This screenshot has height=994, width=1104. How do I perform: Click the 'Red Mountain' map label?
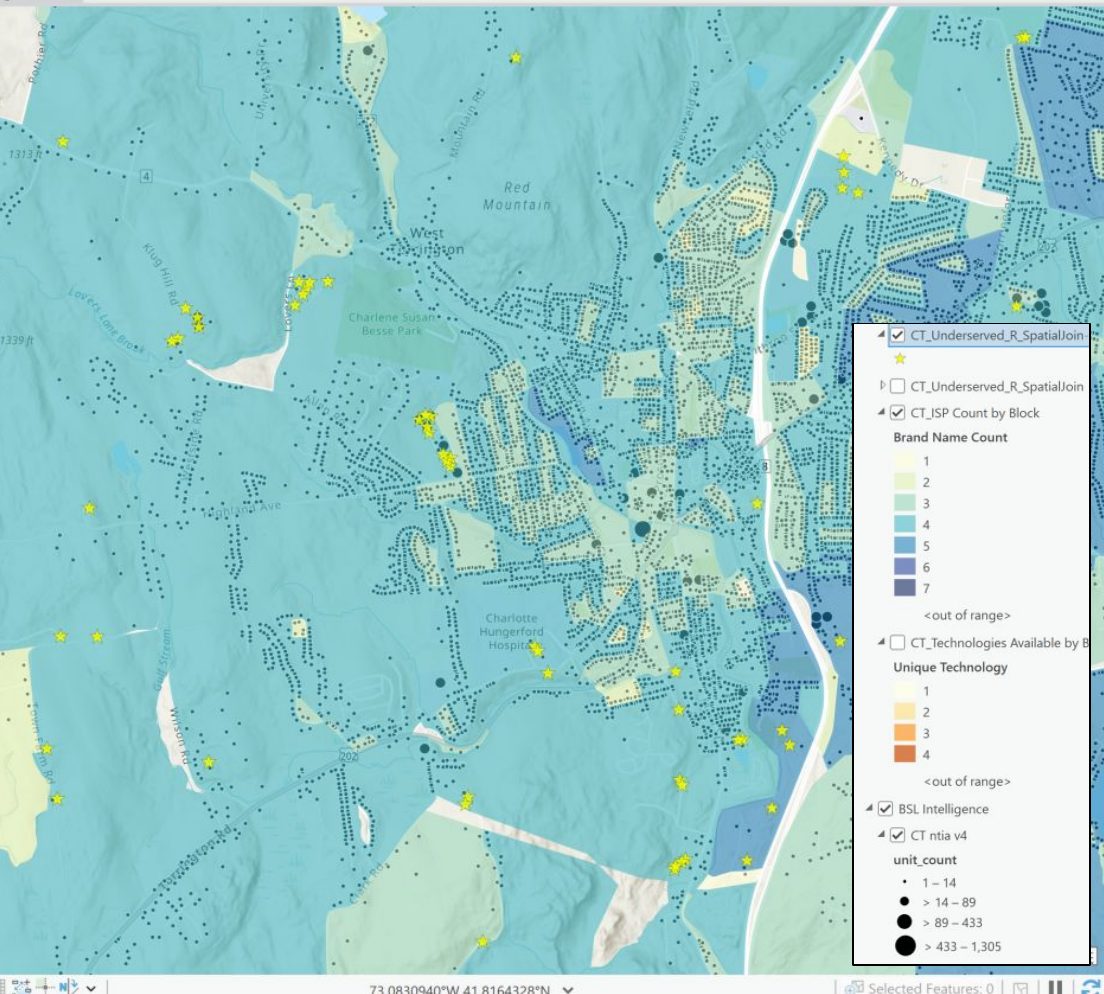[517, 196]
